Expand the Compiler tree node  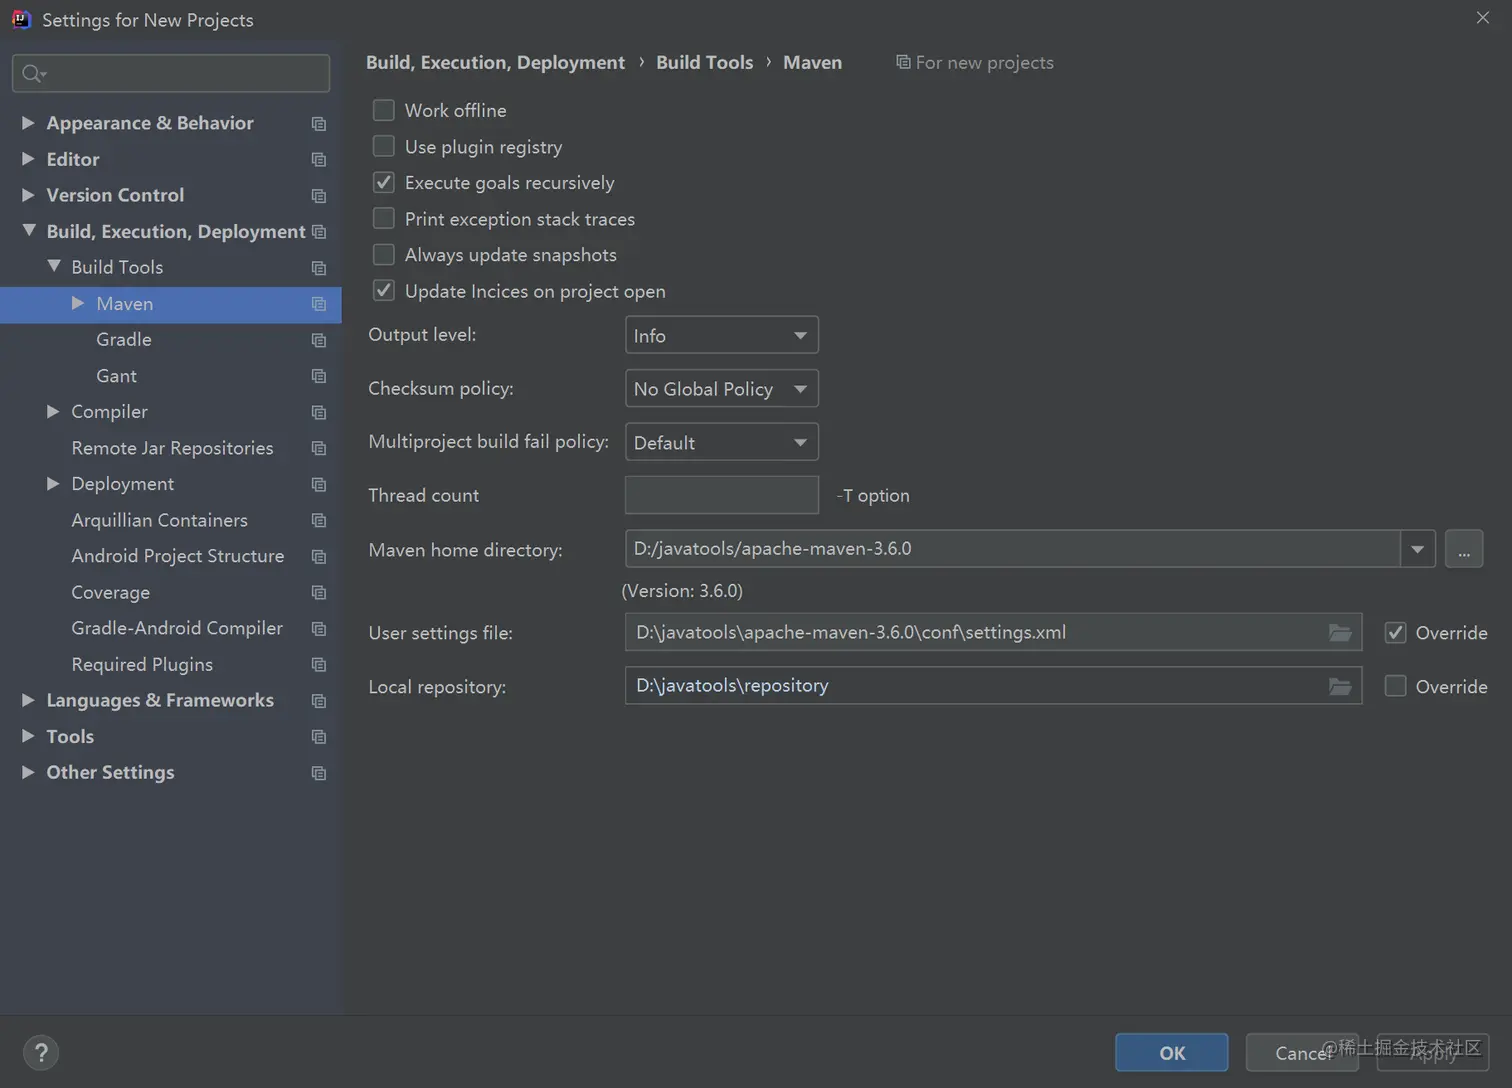53,411
